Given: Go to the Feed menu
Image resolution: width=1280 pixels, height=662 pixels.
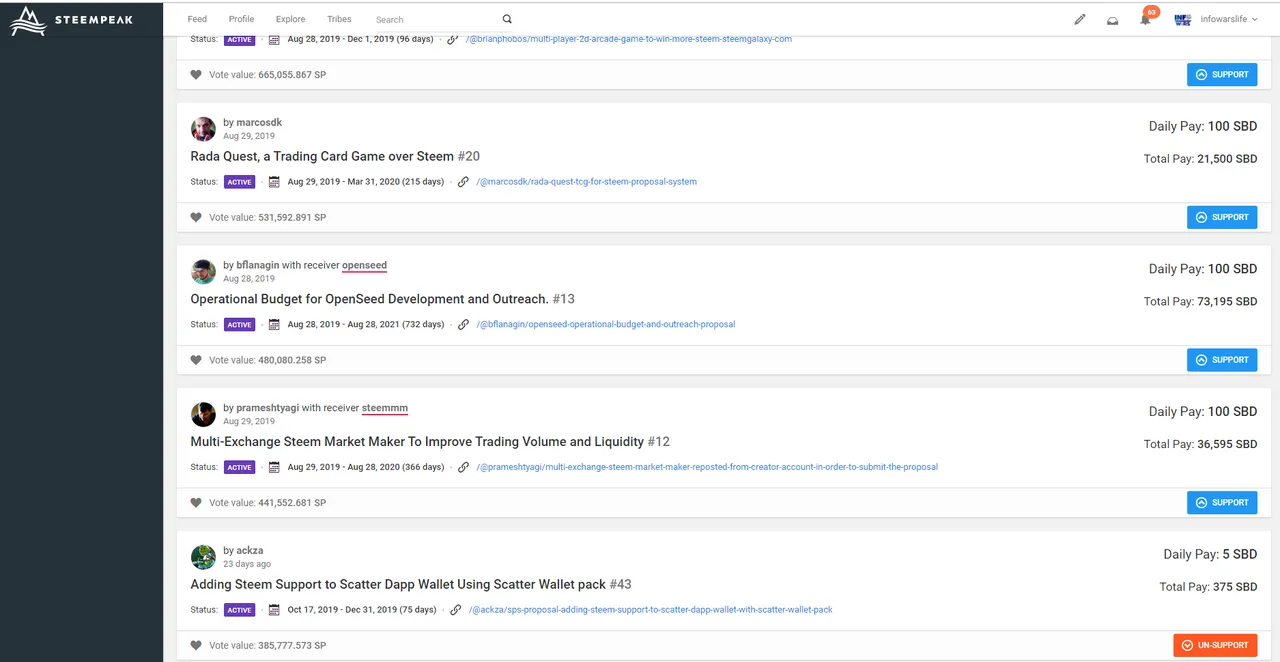Looking at the screenshot, I should (197, 19).
